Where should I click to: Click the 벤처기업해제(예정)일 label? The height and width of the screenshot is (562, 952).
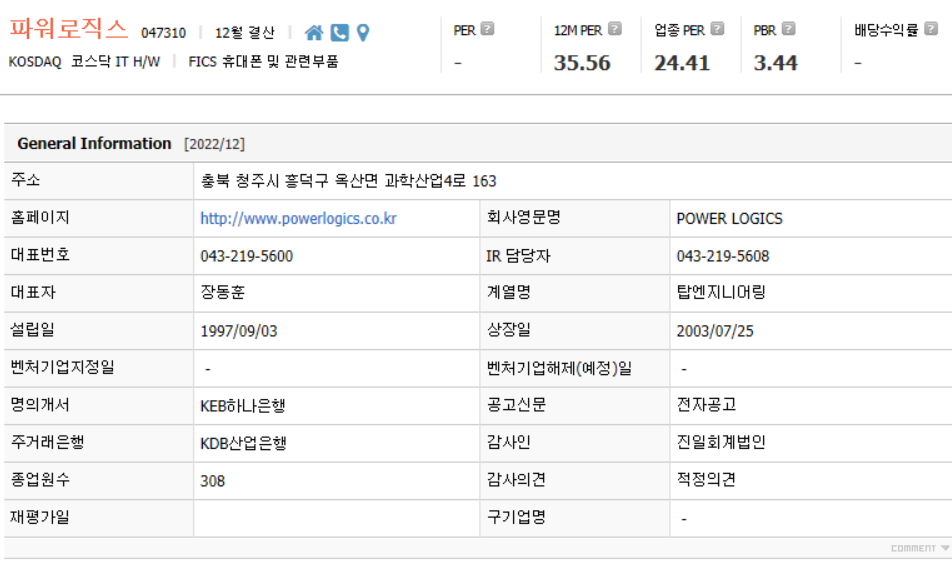point(559,368)
